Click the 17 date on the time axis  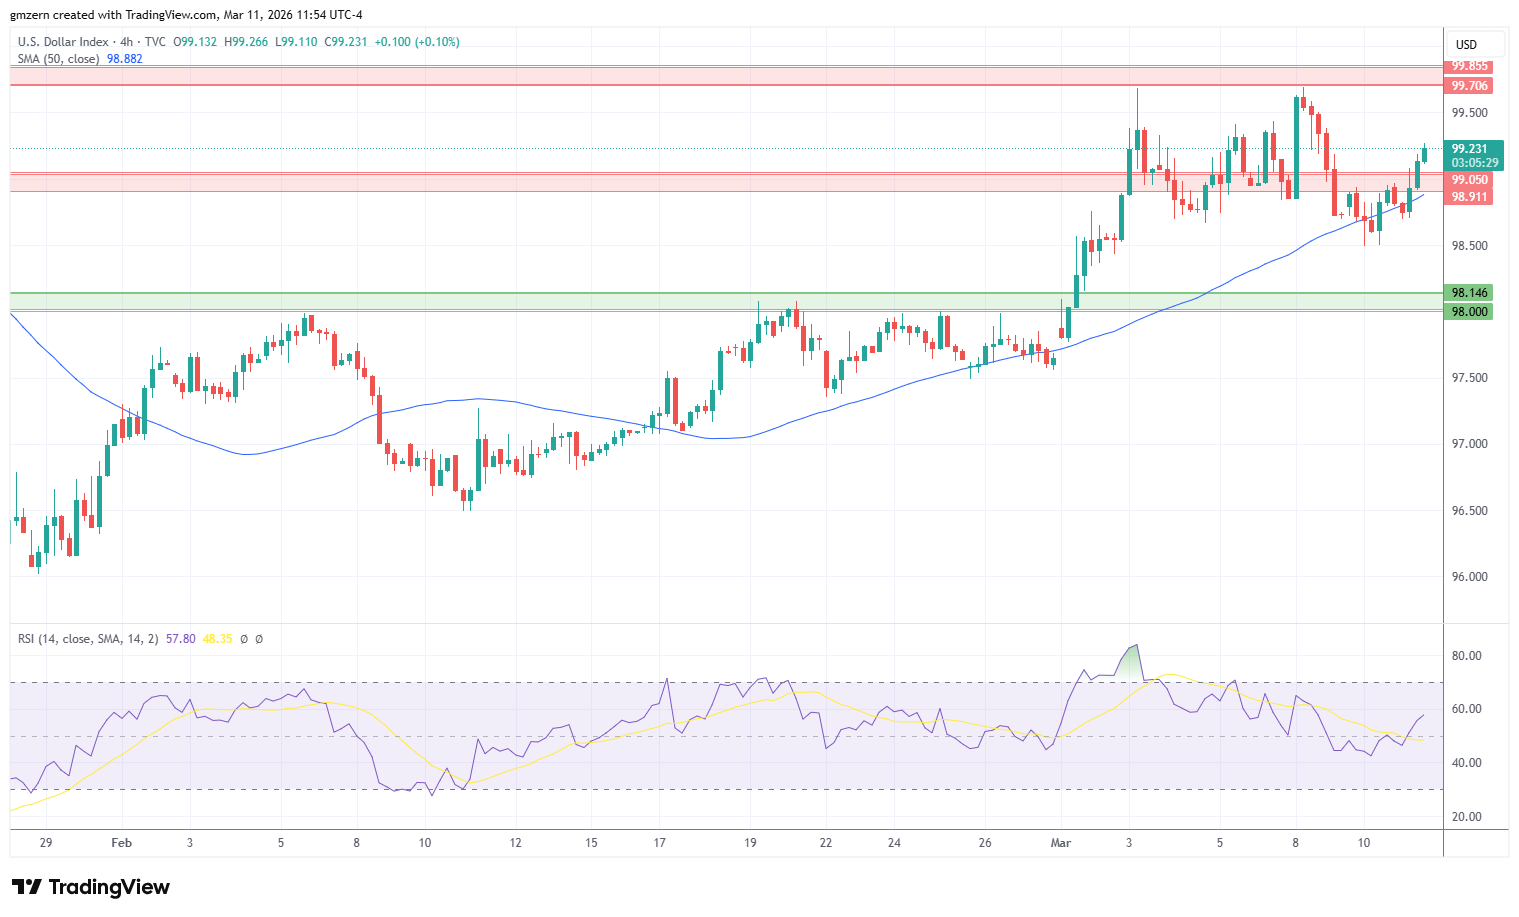click(x=659, y=843)
